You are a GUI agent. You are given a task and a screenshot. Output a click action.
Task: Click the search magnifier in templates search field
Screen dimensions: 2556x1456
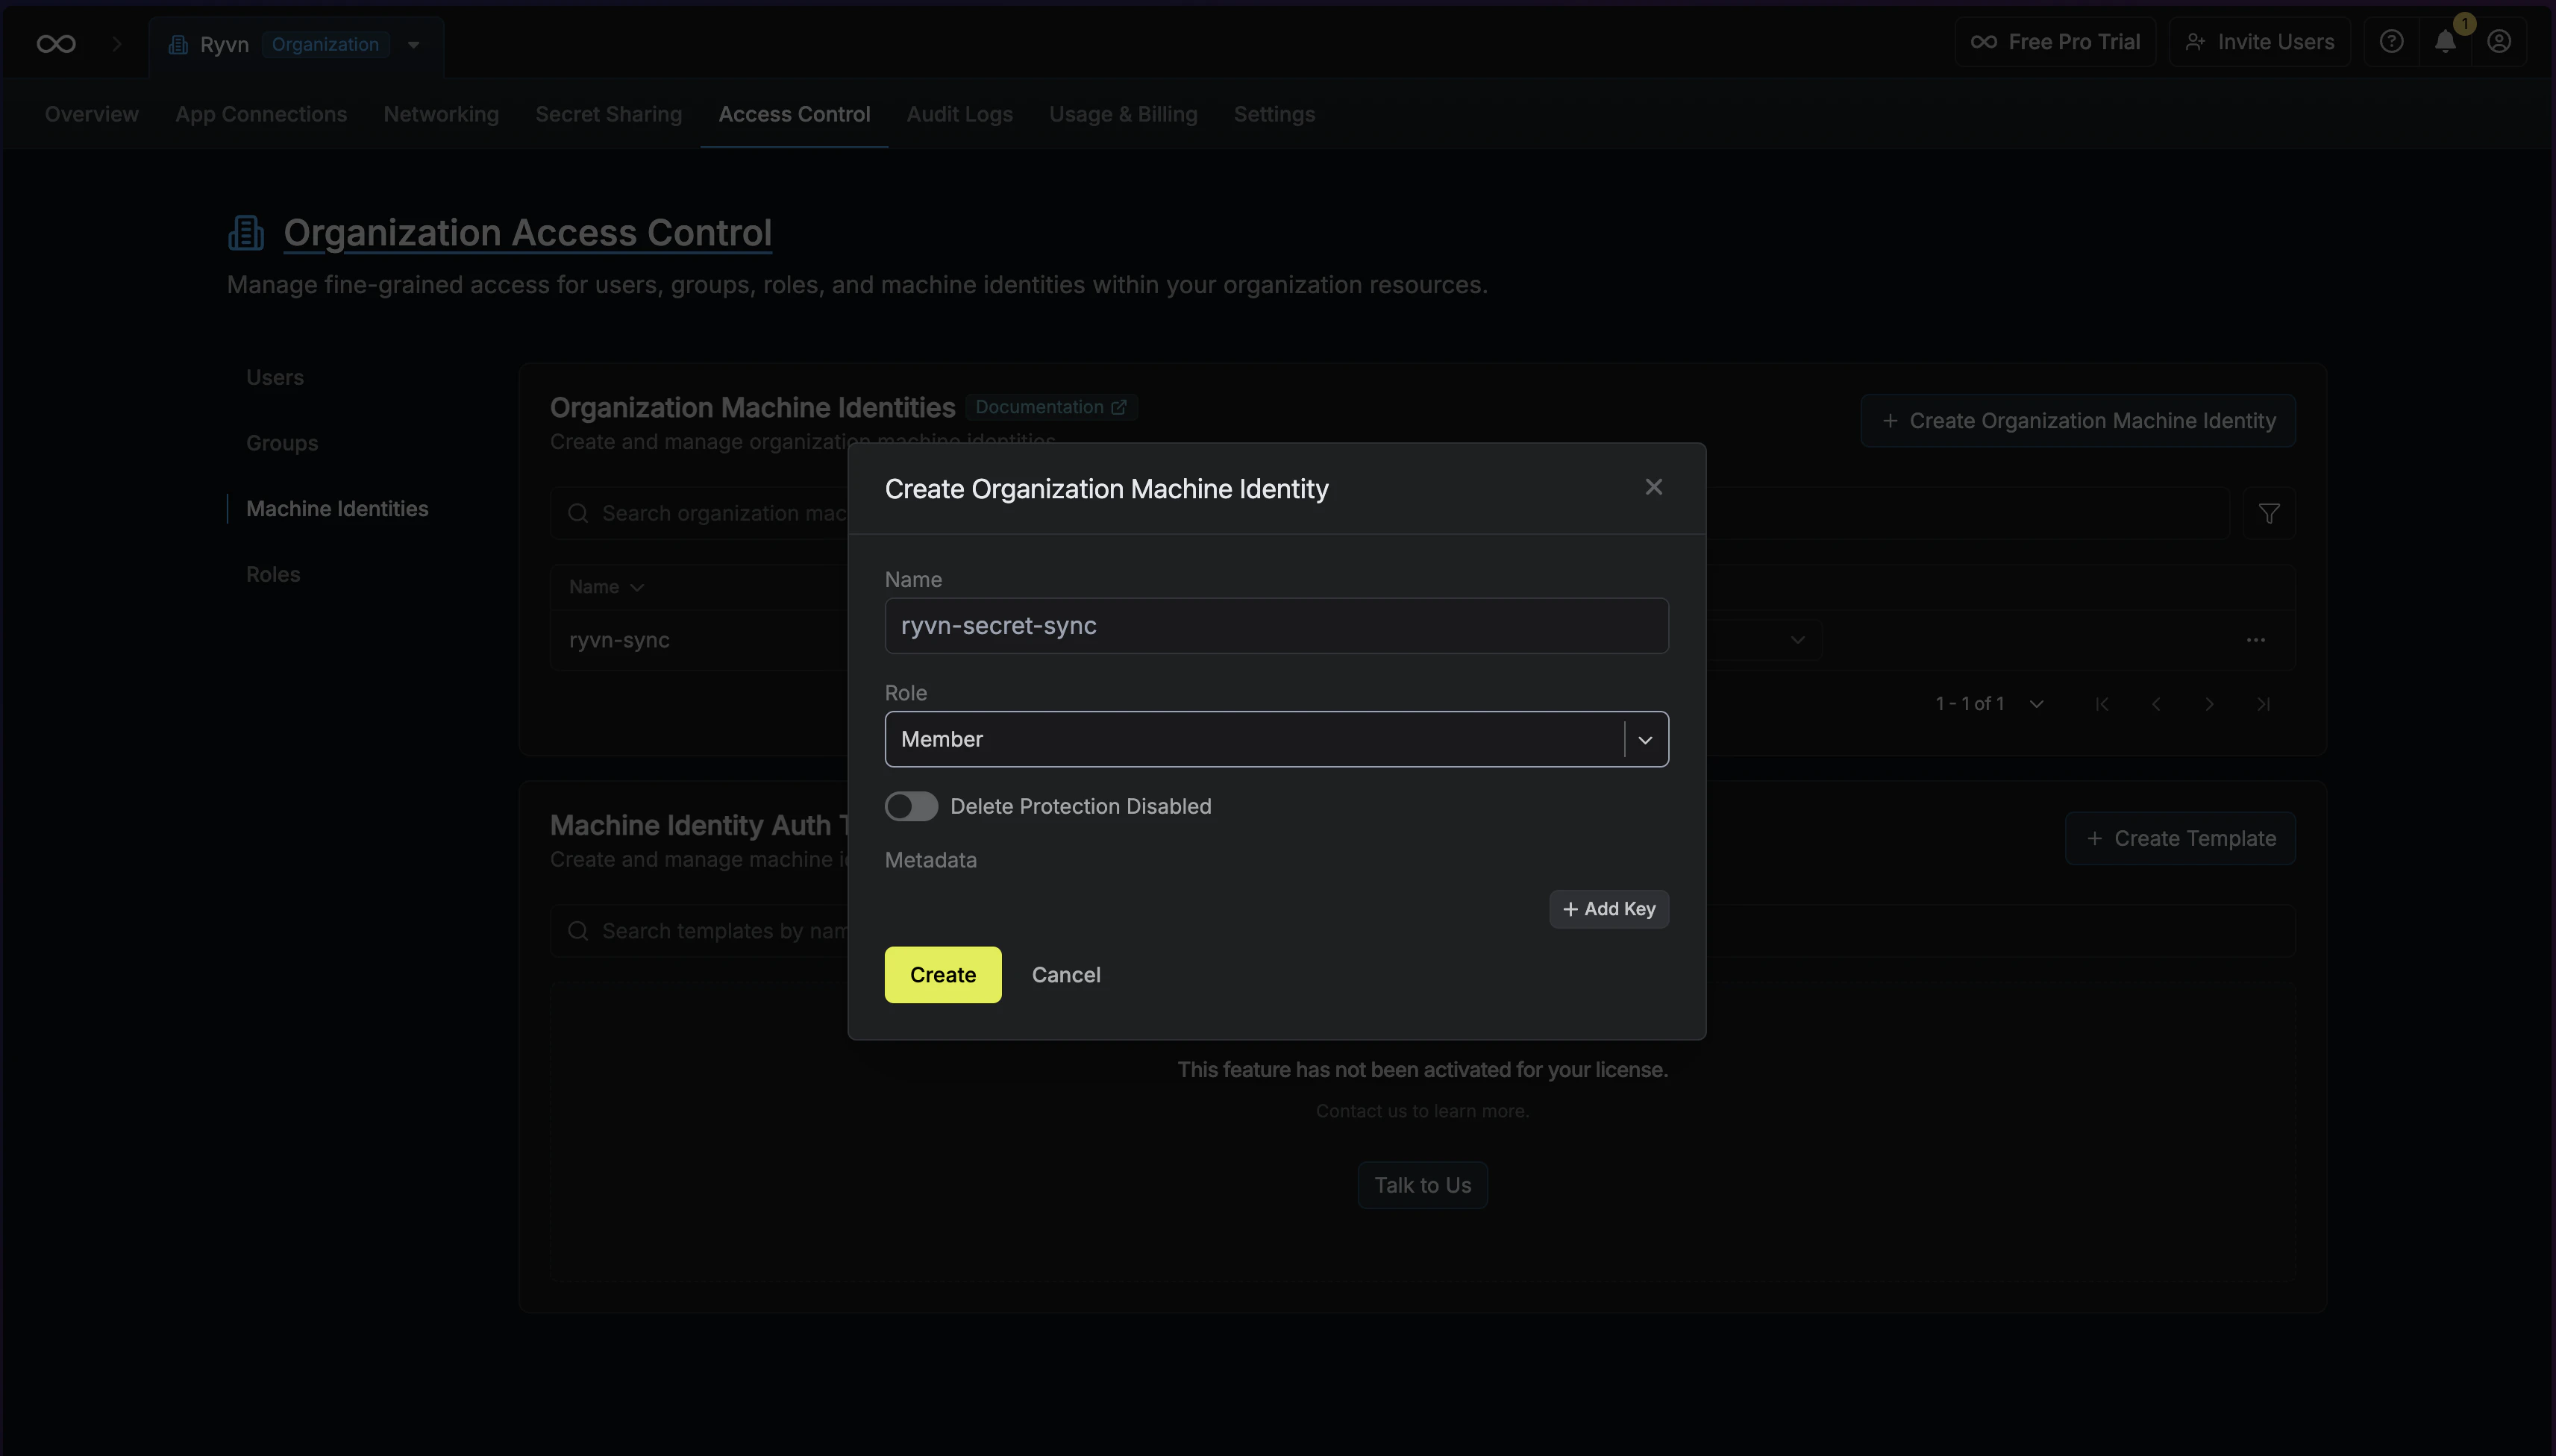coord(578,930)
